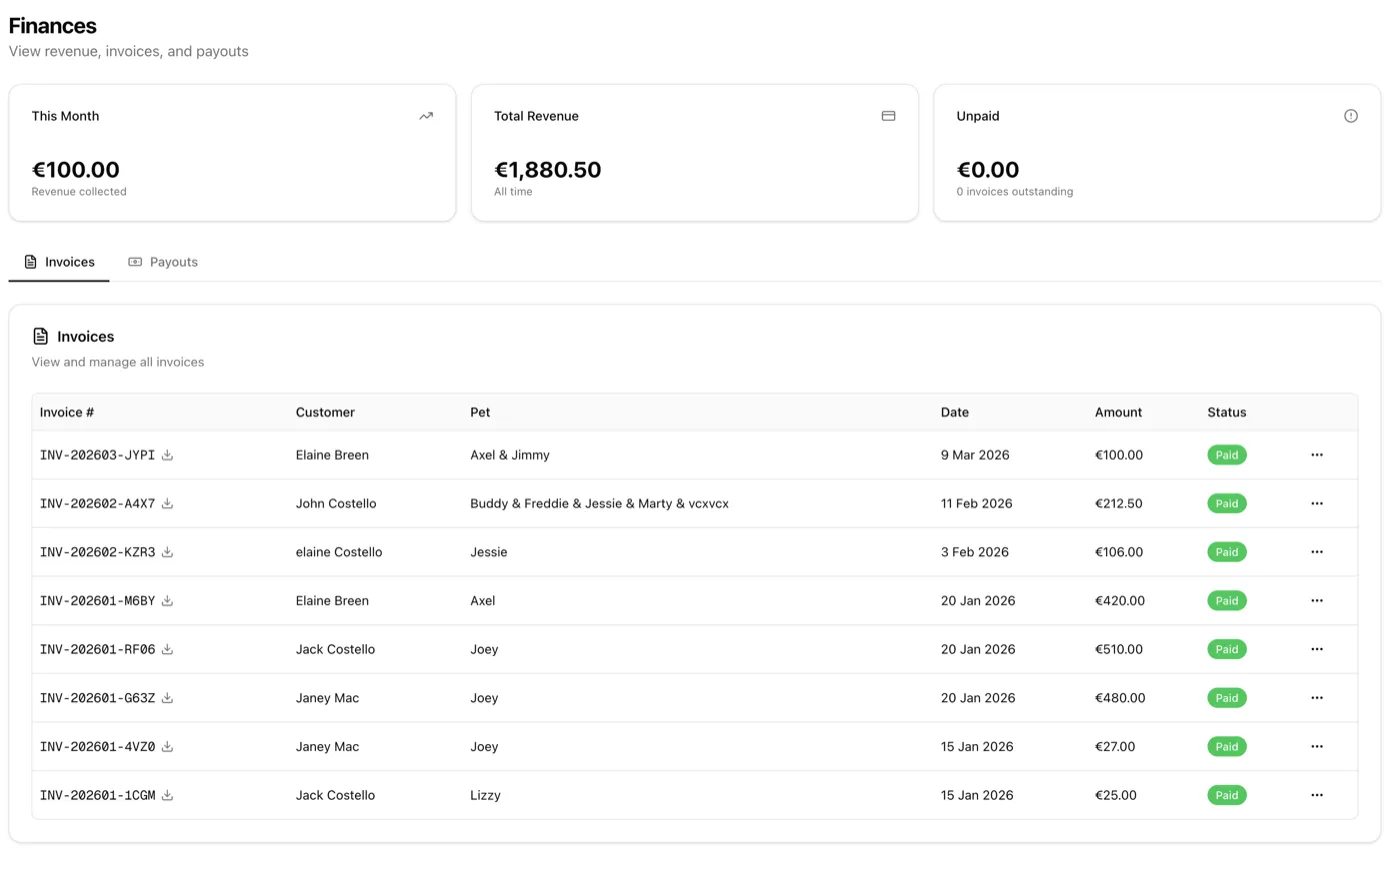Click the document icon in the Invoices panel header

click(40, 336)
